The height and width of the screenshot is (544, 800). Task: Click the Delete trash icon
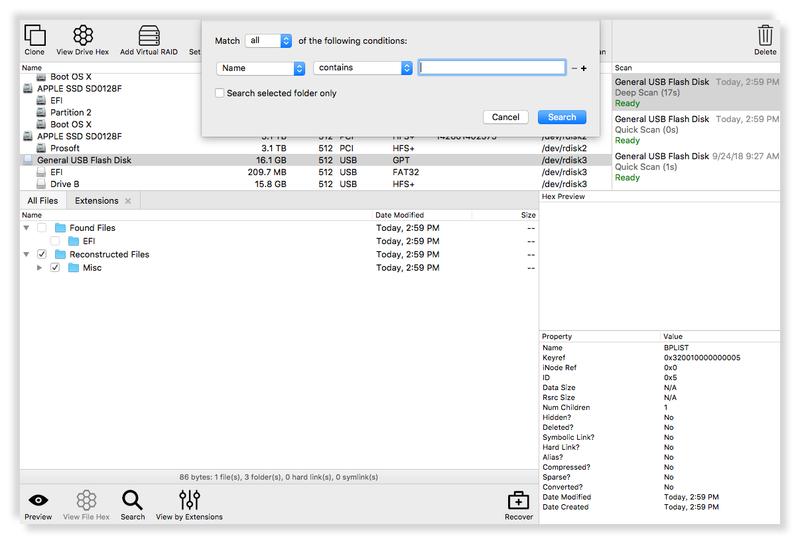(765, 35)
